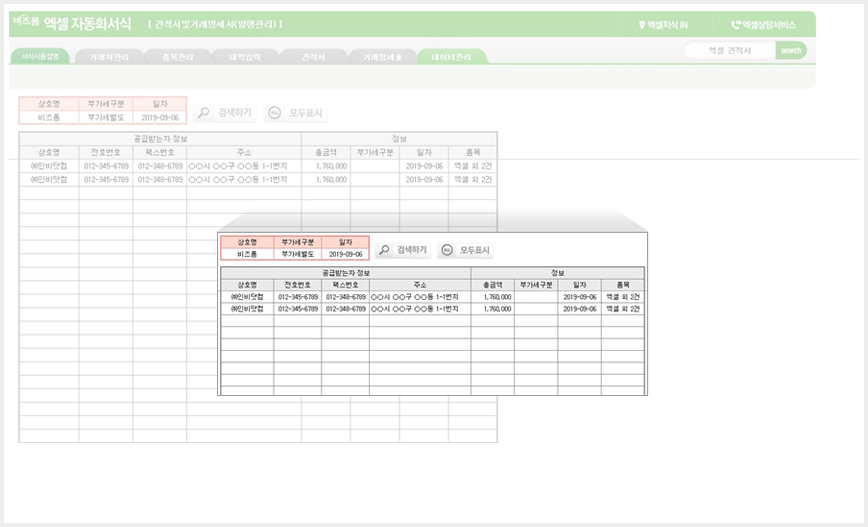868x527 pixels.
Task: Select second row 012-345-6789 cell on background sheet
Action: point(106,179)
